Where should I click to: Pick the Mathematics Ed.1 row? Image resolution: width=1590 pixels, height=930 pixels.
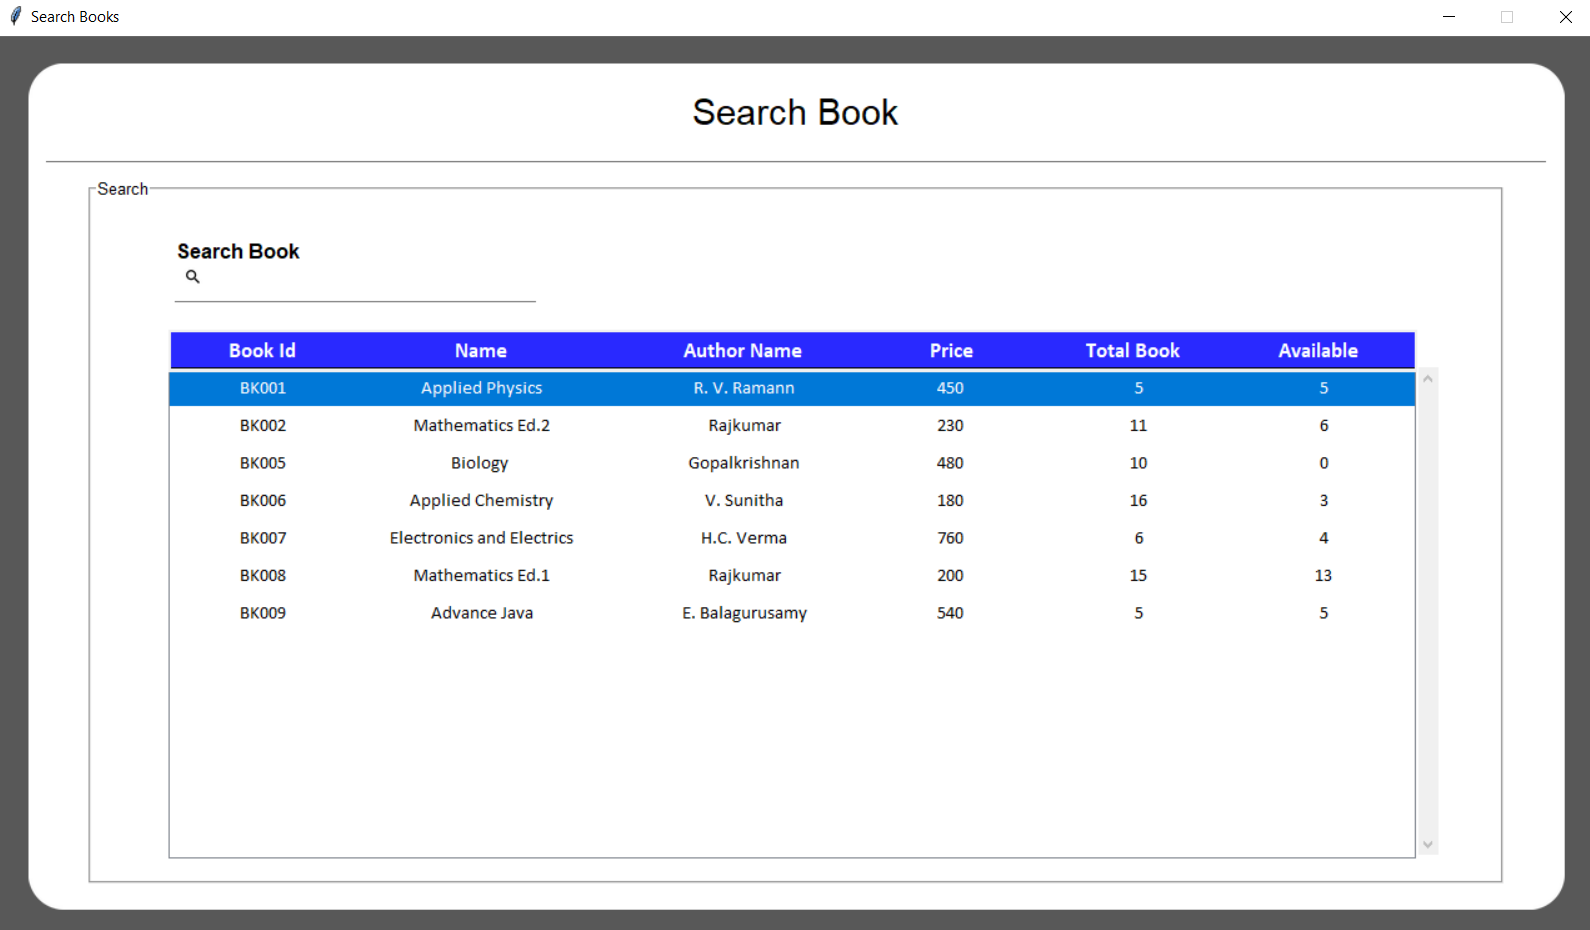pyautogui.click(x=481, y=576)
